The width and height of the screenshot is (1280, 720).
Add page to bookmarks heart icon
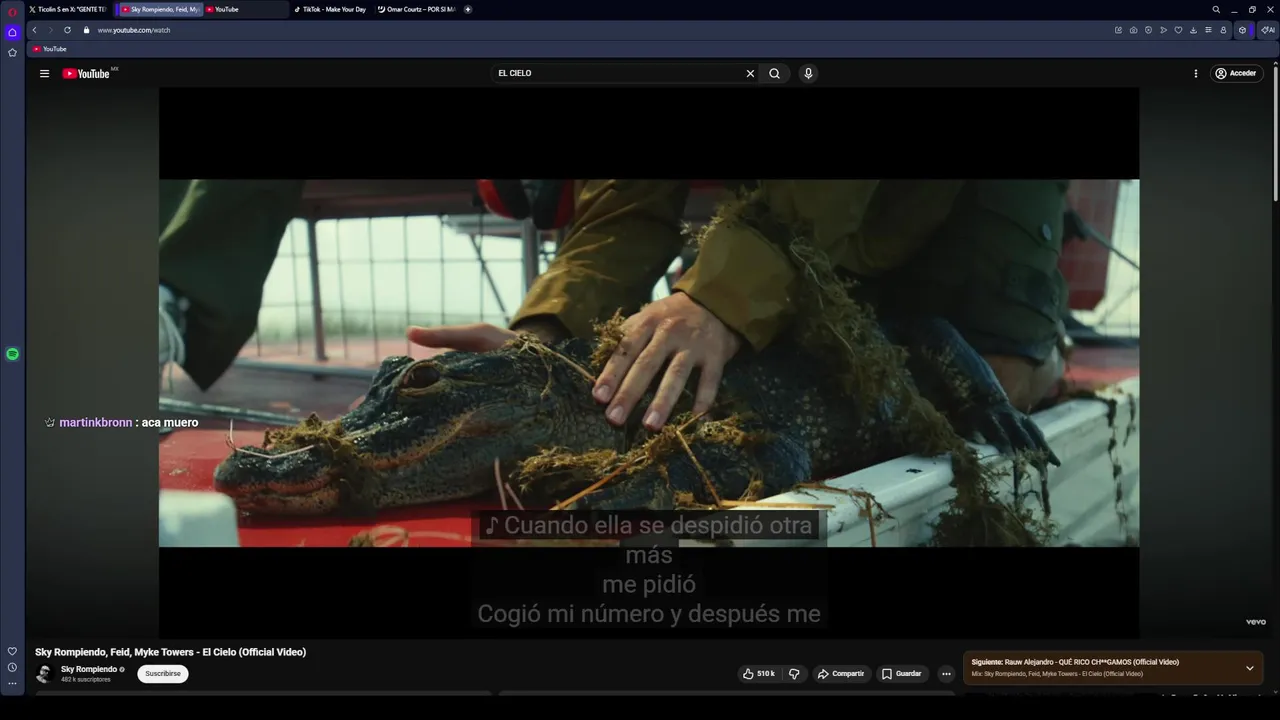(x=1178, y=30)
